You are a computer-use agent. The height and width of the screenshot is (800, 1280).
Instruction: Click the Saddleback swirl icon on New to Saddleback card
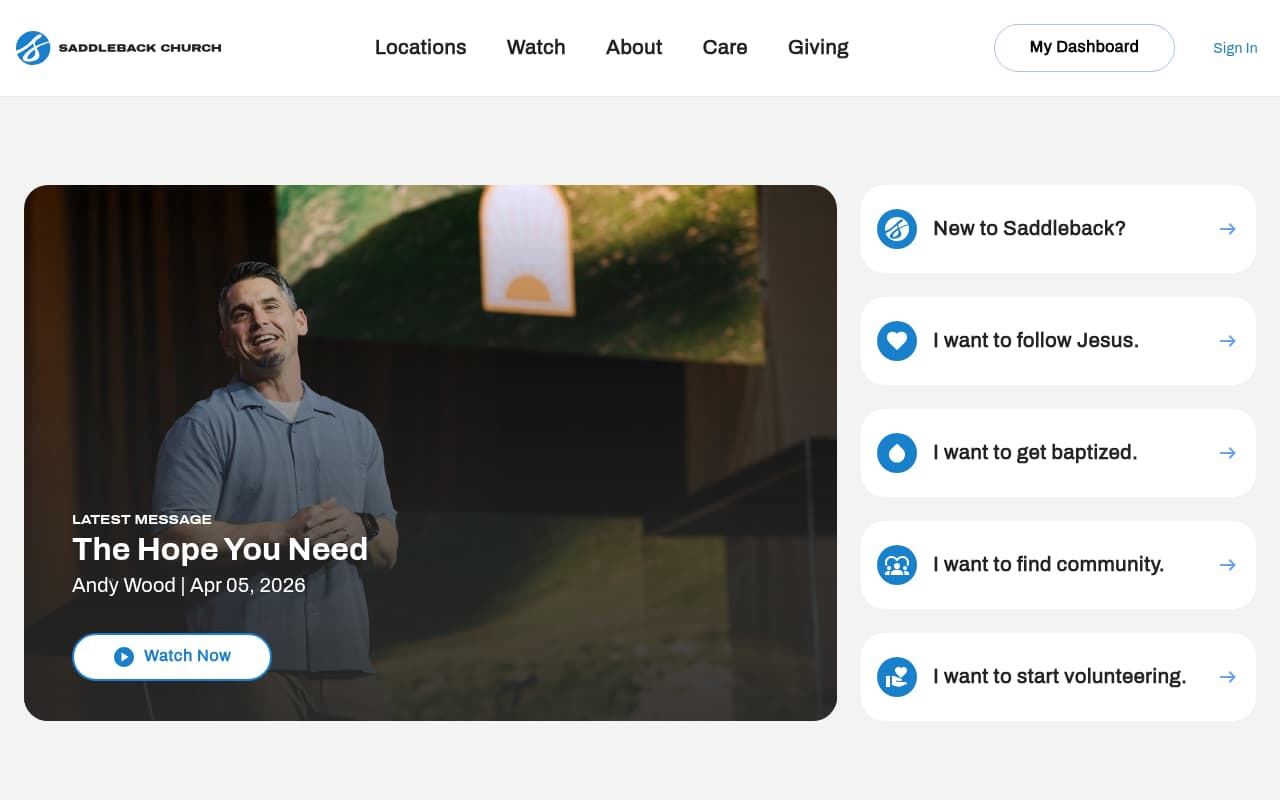tap(897, 229)
